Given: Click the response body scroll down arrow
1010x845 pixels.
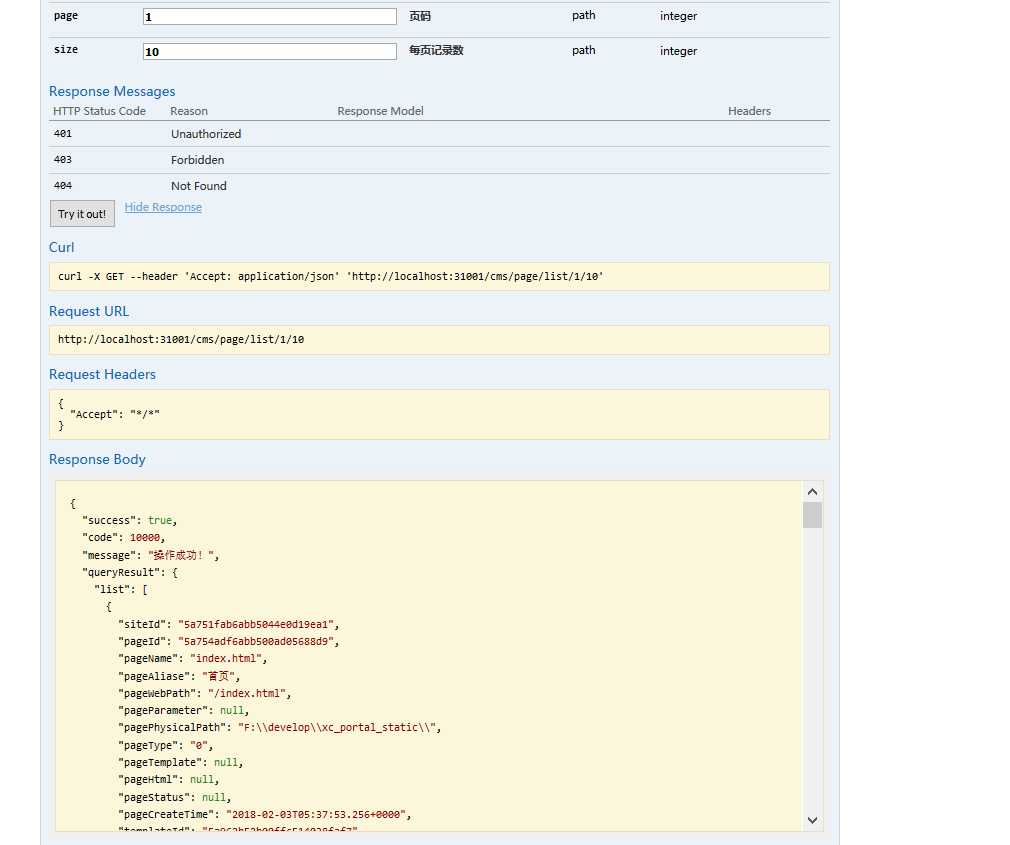Looking at the screenshot, I should [812, 821].
